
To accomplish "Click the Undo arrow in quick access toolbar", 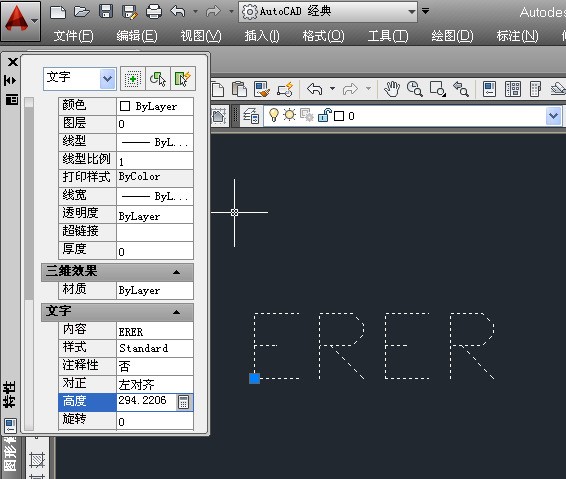I will click(178, 12).
